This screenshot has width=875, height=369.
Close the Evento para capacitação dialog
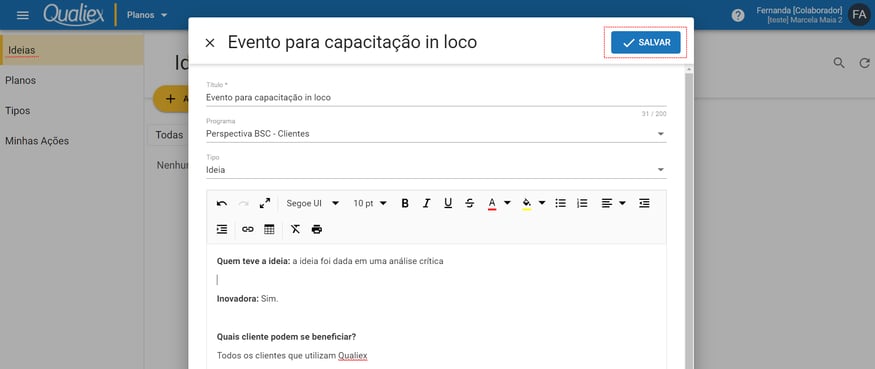tap(210, 43)
